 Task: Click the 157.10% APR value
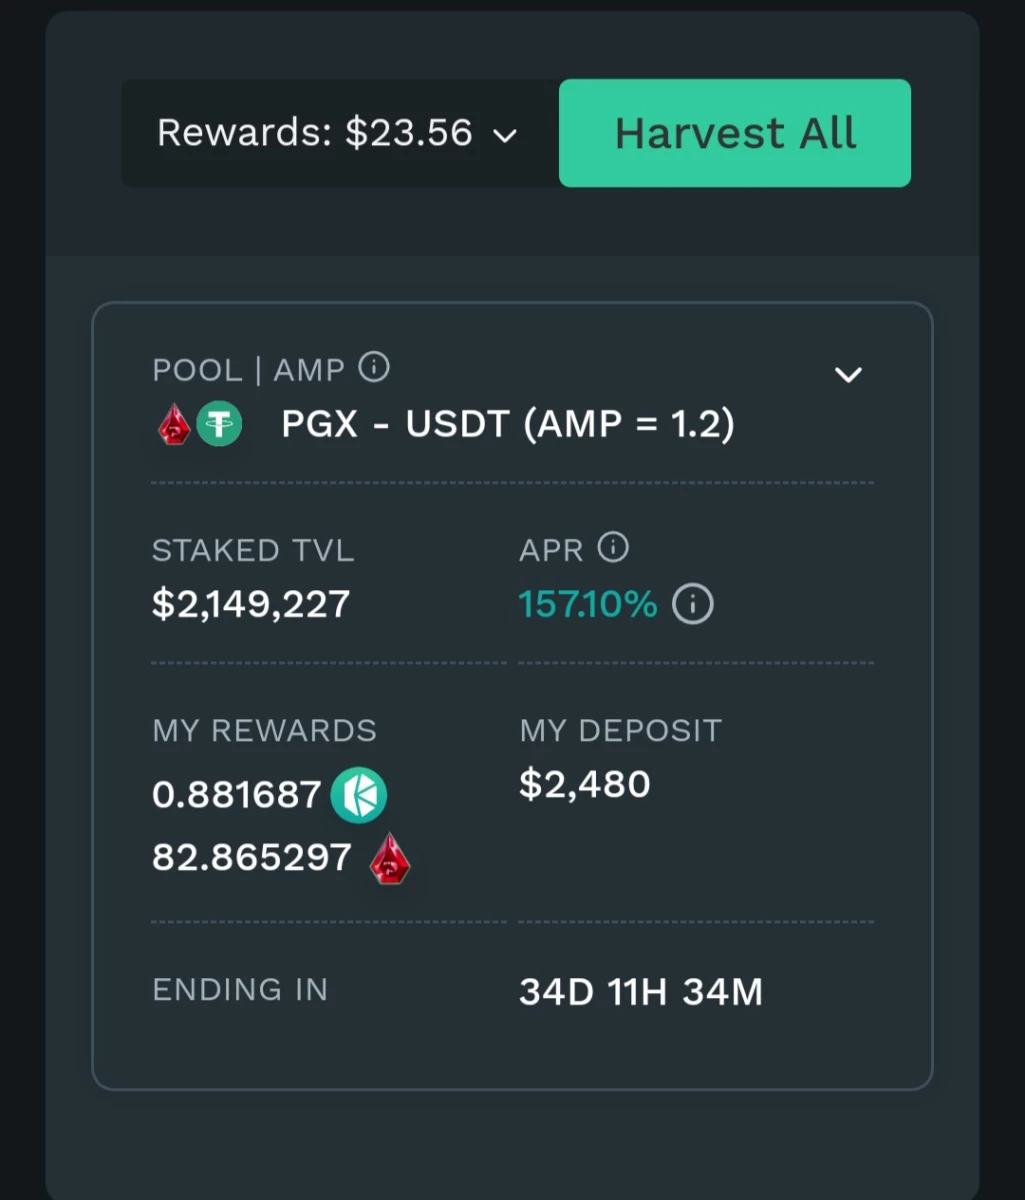(588, 604)
